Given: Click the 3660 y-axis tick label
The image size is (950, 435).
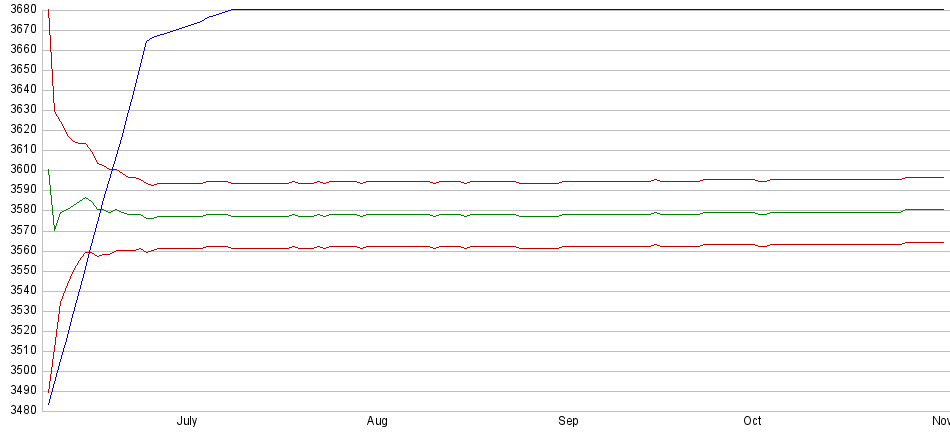Looking at the screenshot, I should point(18,49).
